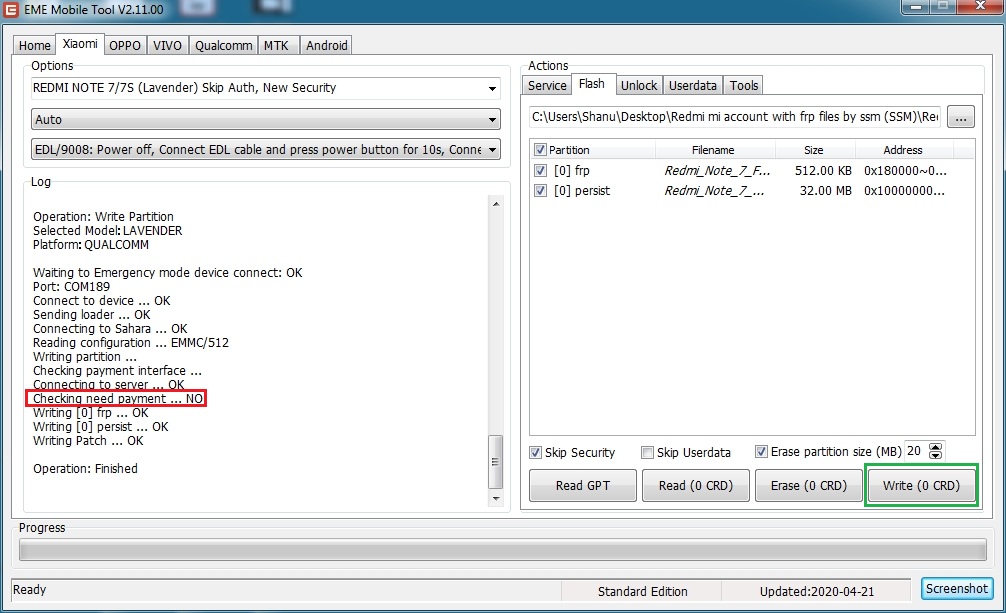Open the Tools actions tab
The width and height of the screenshot is (1006, 613).
coord(744,85)
